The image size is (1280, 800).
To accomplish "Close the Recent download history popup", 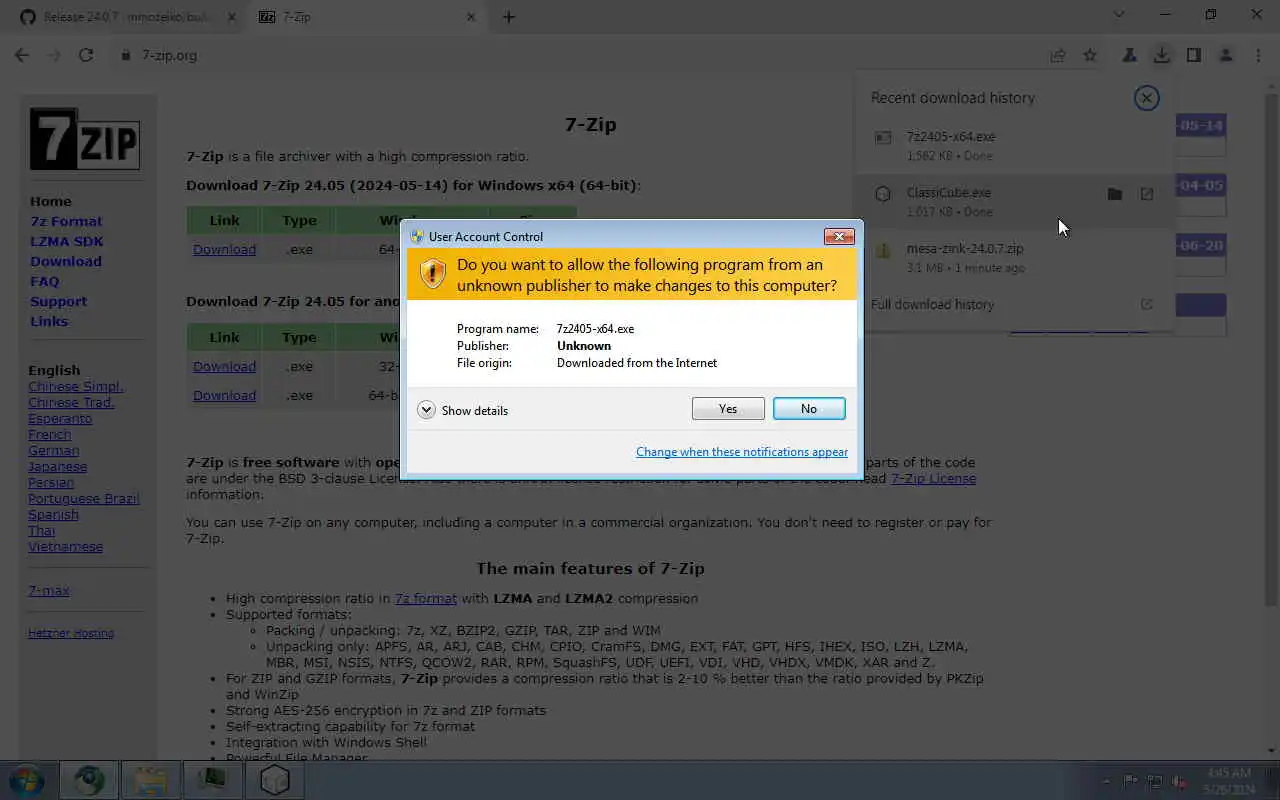I will [1146, 97].
